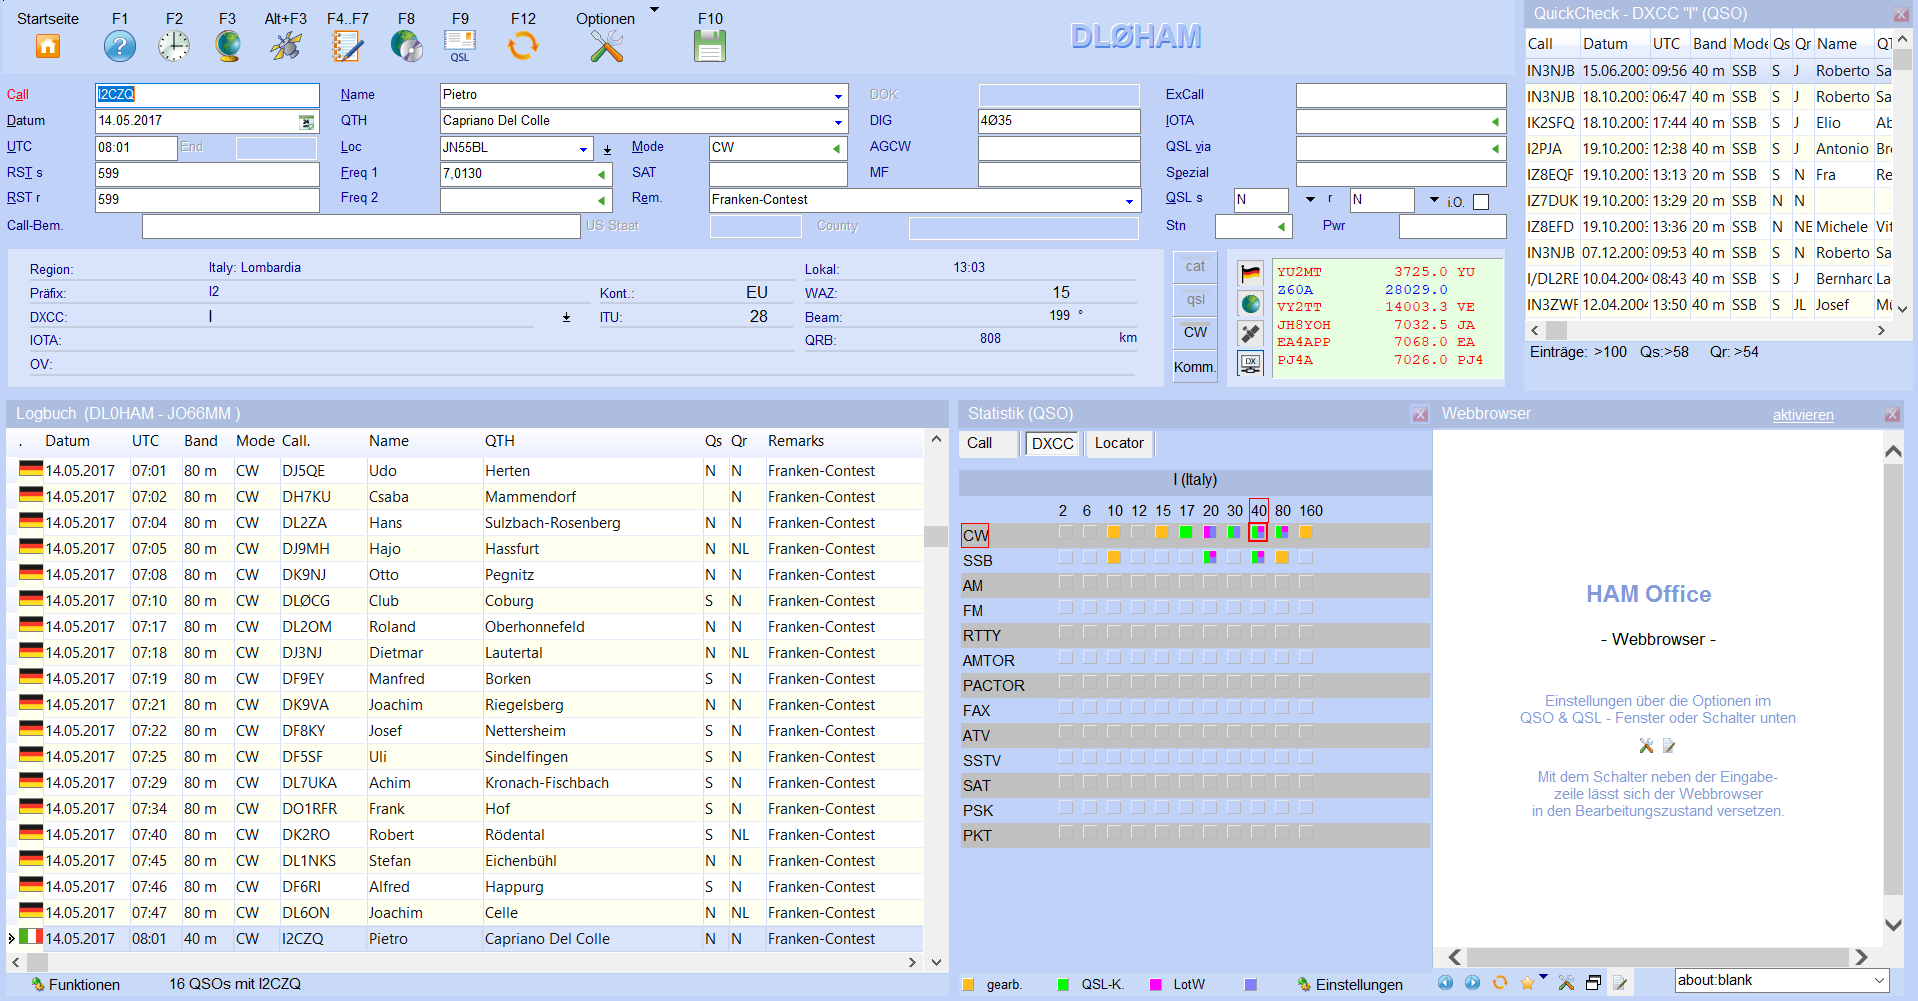Toggle the PKT 2 m band checkbox
This screenshot has height=1001, width=1918.
(x=1065, y=832)
